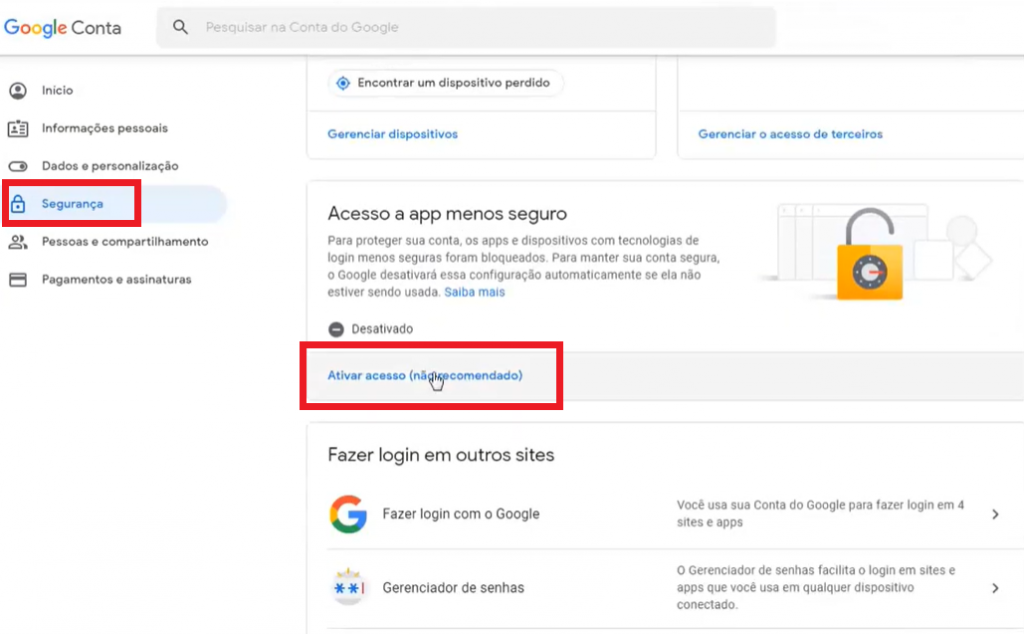This screenshot has height=634, width=1024.
Task: Open Fazer login com o Google row
Action: click(x=665, y=514)
